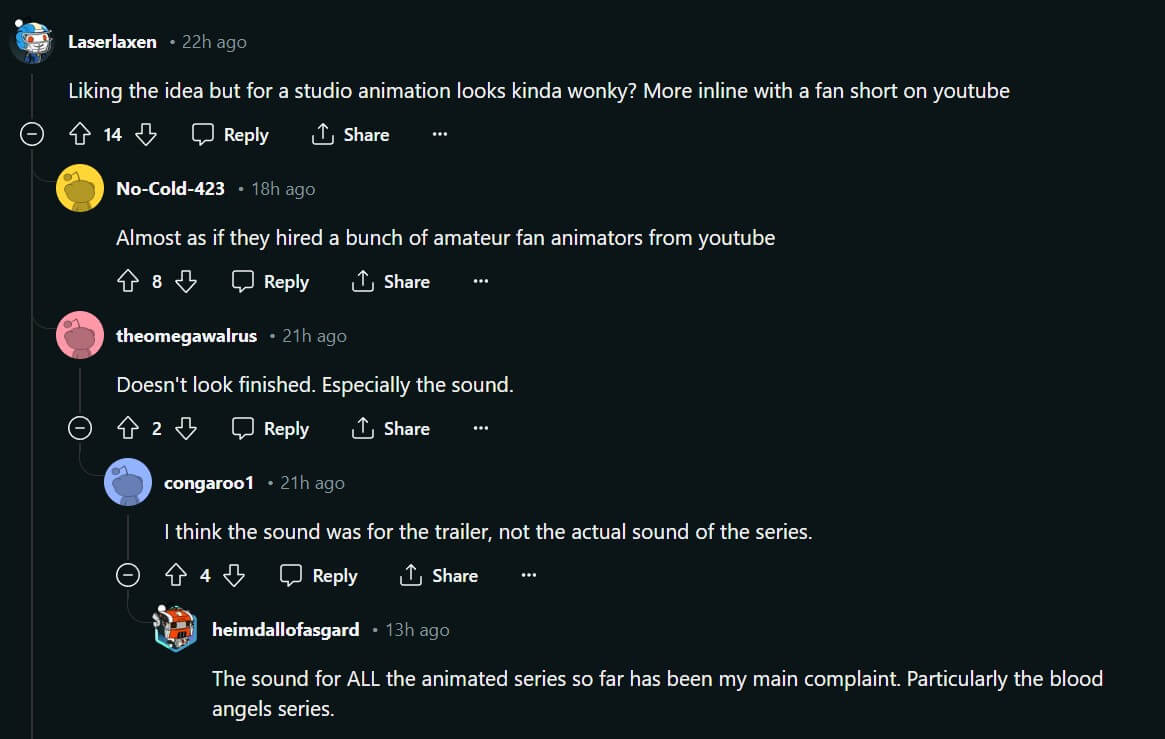
Task: Open more options on No-Cold-423's comment
Action: (x=481, y=282)
